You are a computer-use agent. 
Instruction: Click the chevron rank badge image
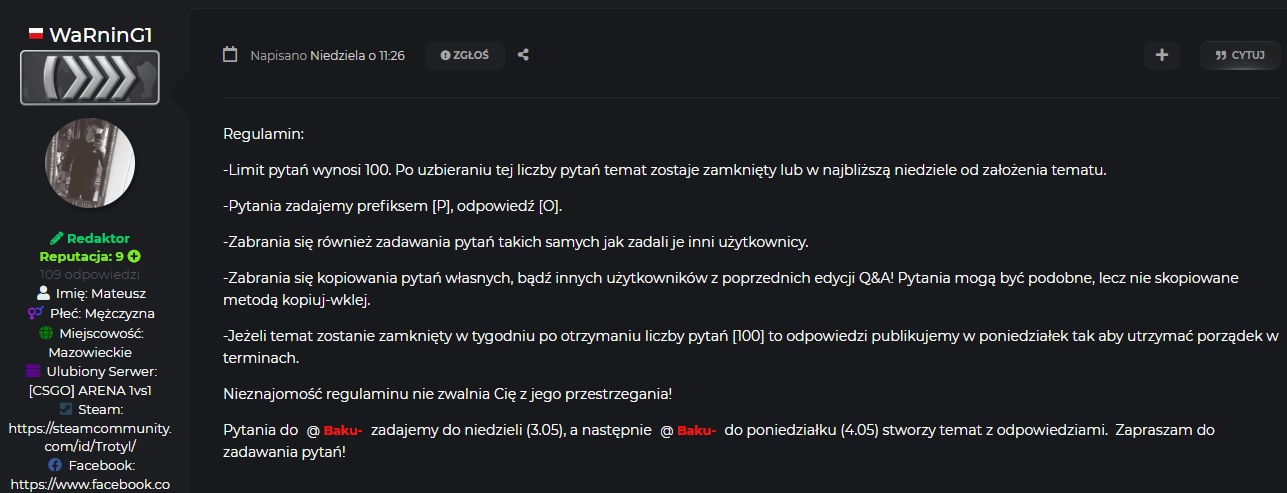[90, 78]
